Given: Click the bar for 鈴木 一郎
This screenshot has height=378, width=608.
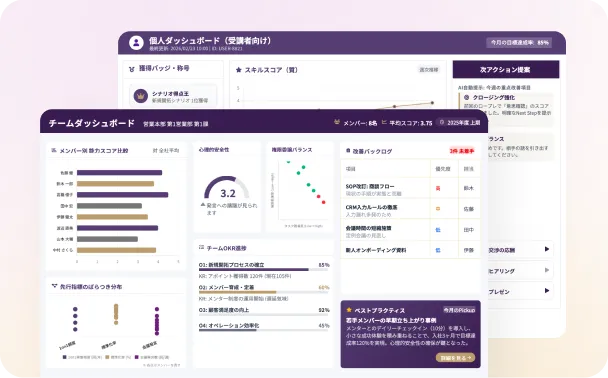Looking at the screenshot, I should (x=115, y=184).
